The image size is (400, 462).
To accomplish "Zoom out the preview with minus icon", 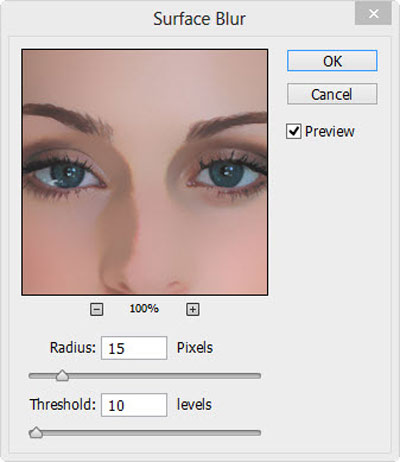I will 97,309.
